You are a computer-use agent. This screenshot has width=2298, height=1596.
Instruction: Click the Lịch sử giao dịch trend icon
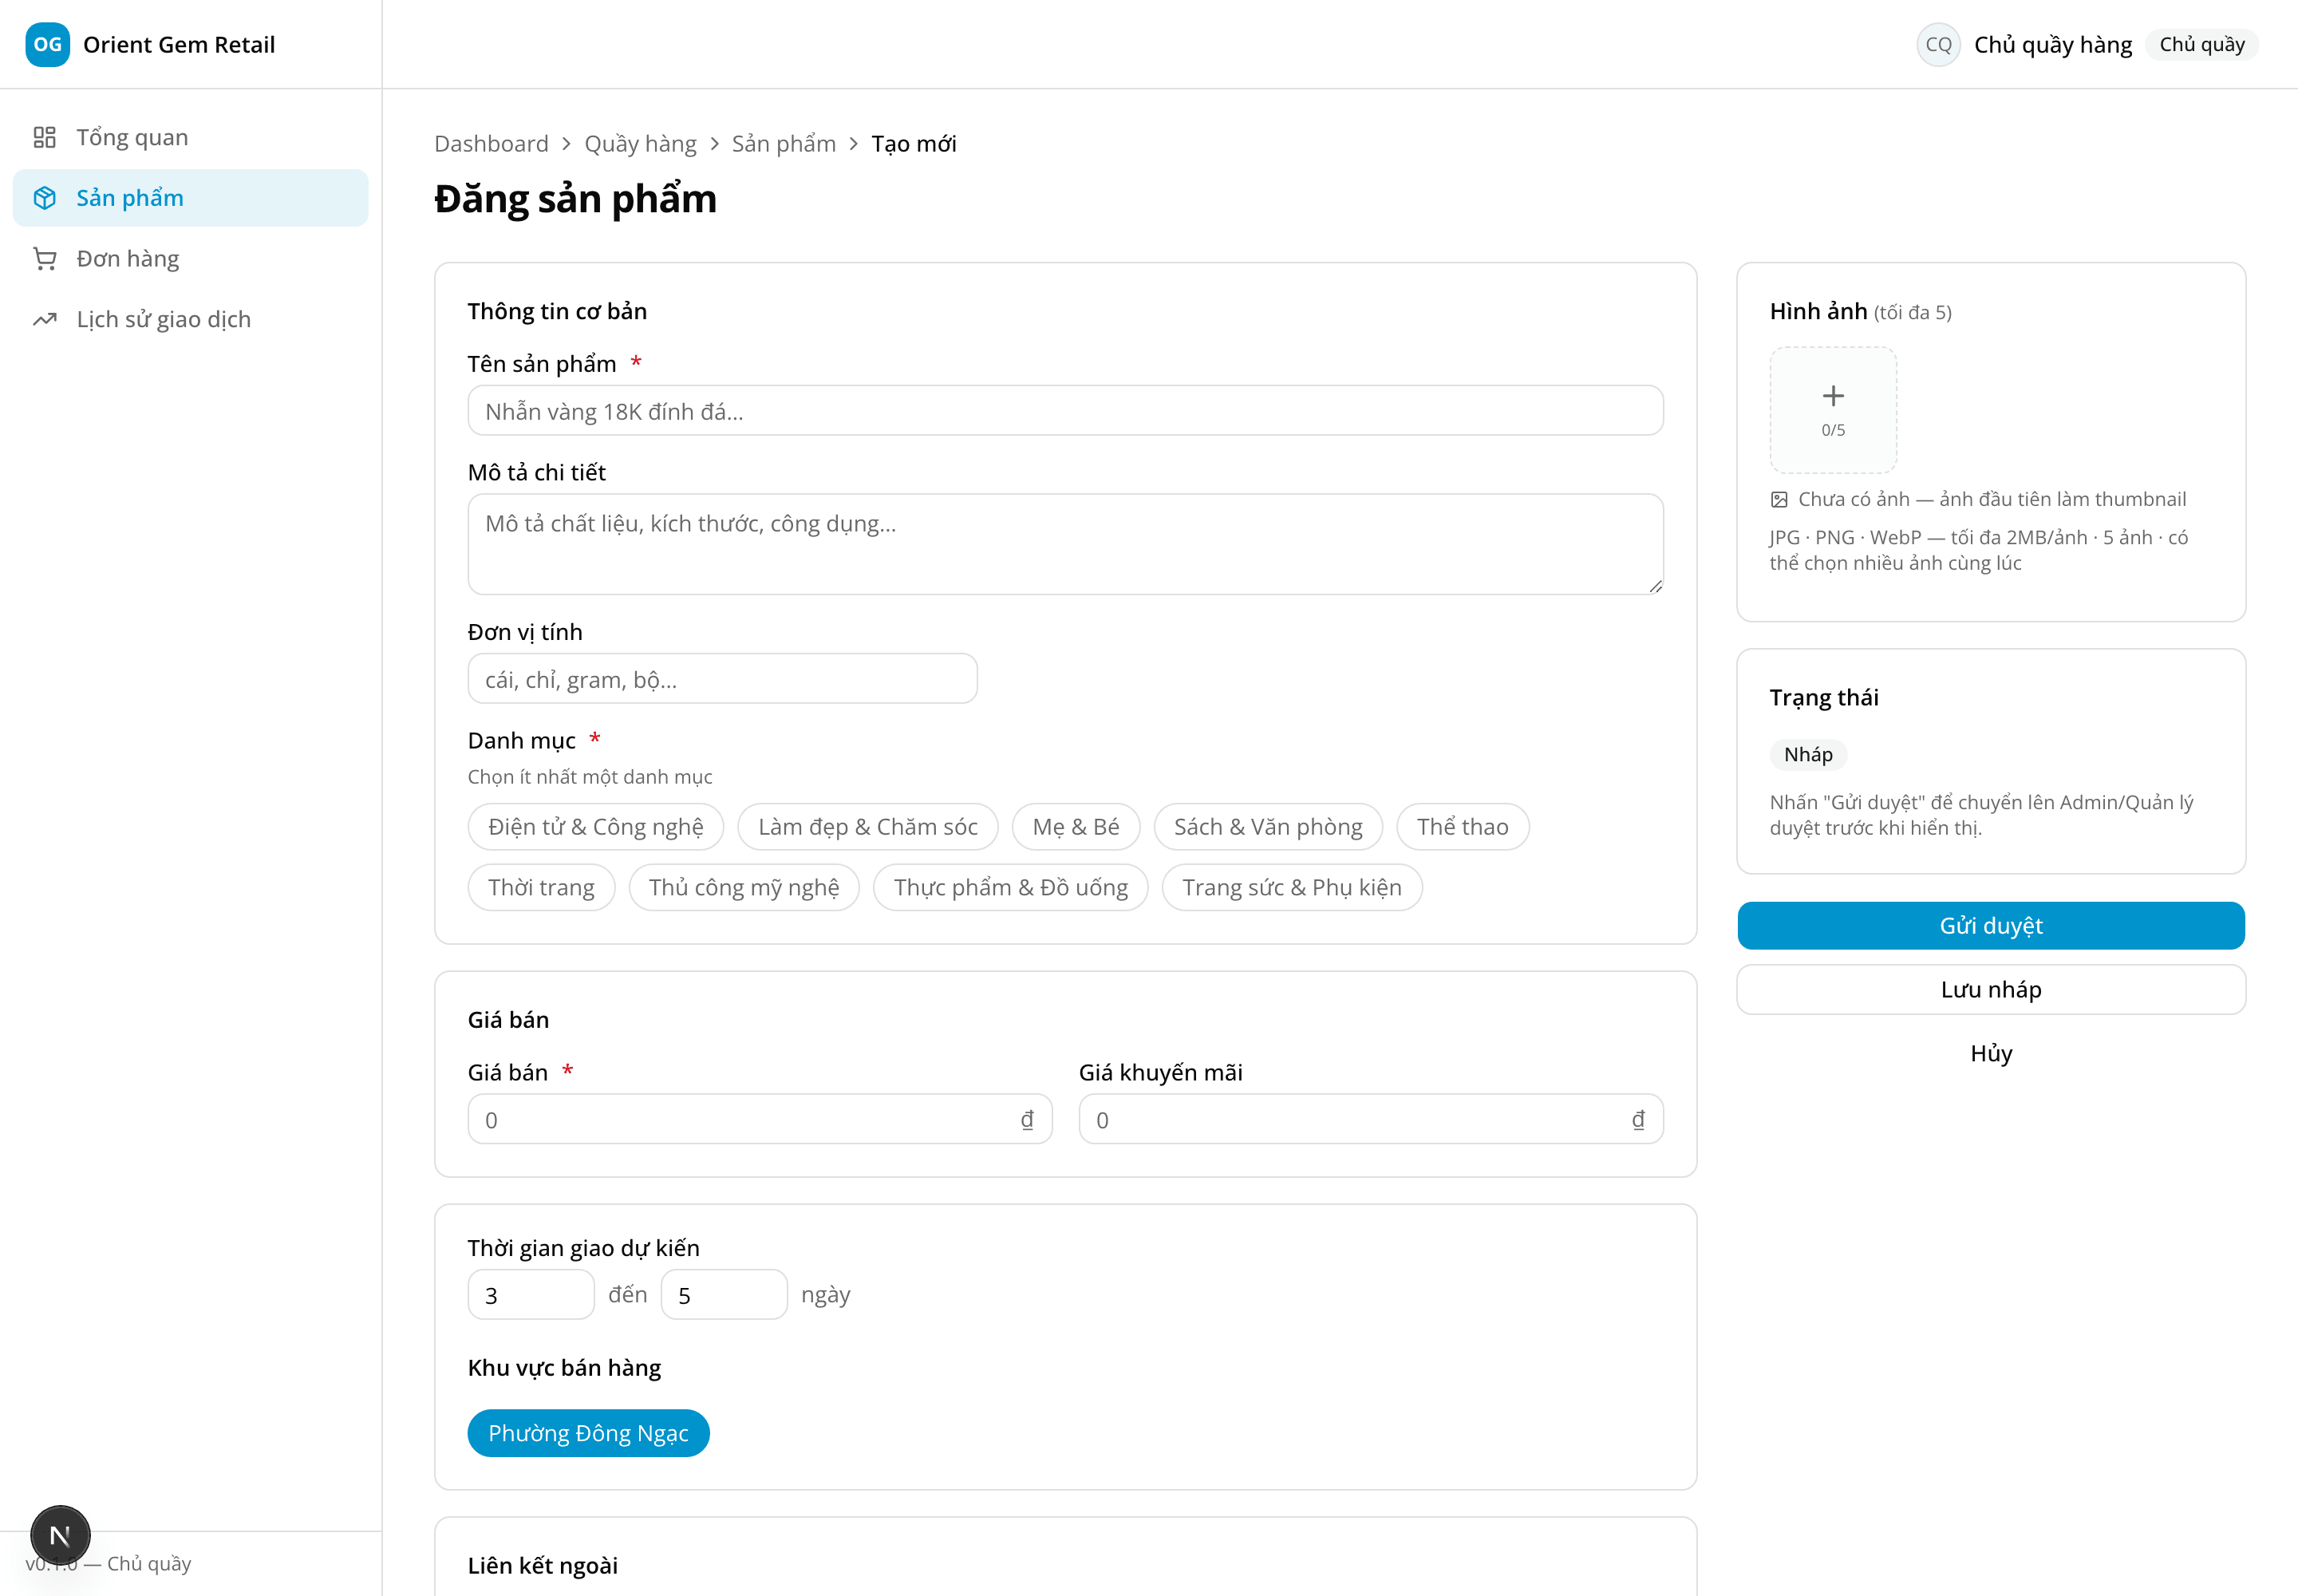[x=44, y=320]
